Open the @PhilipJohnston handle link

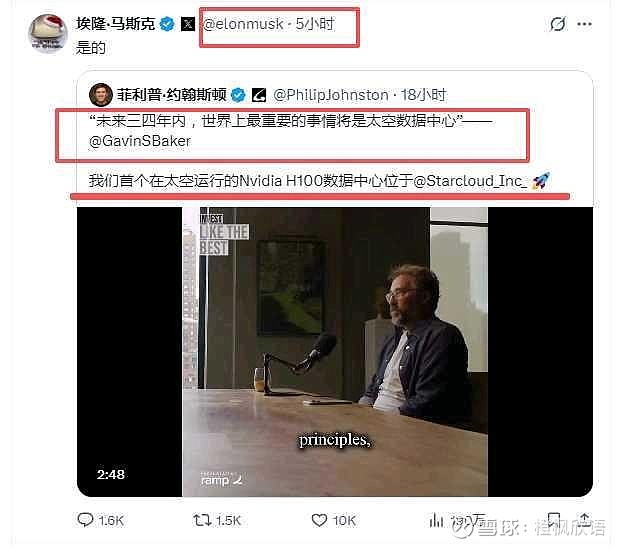pyautogui.click(x=331, y=95)
